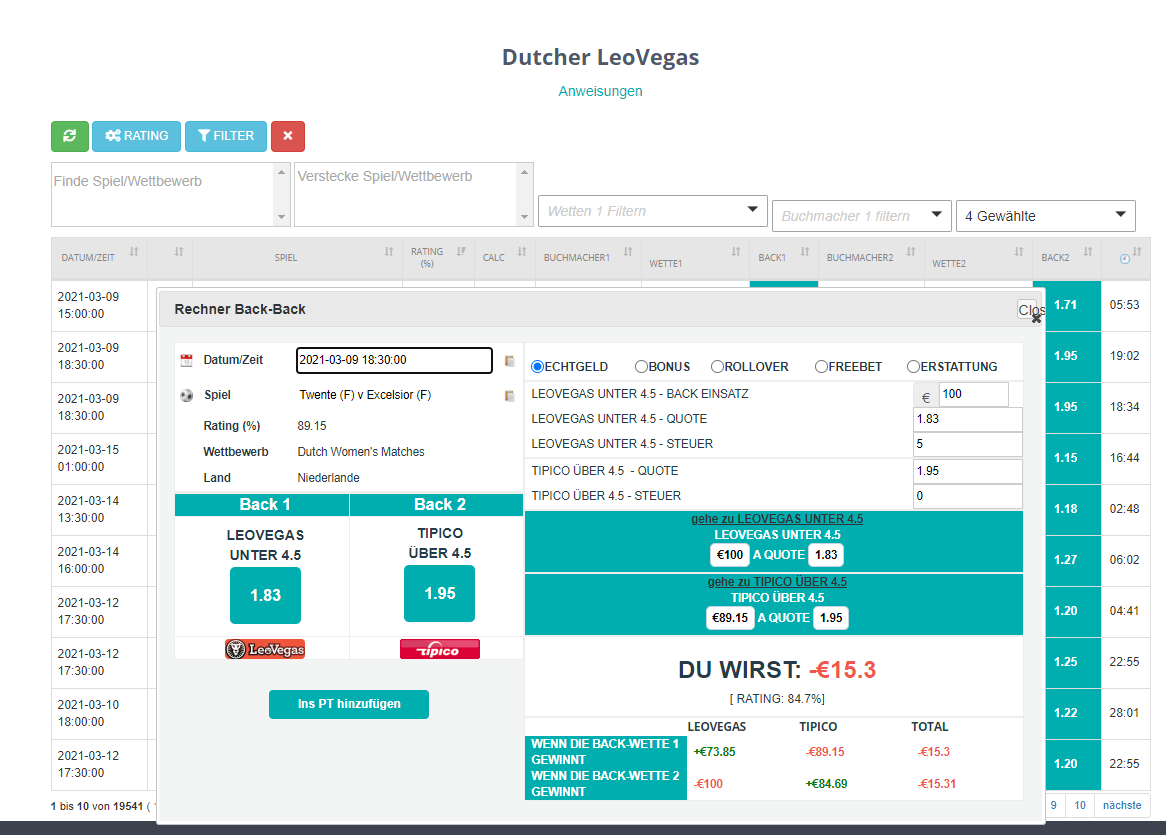Screen dimensions: 1166x835
Task: Click the large 1.83 odds tile under Back 1
Action: [x=265, y=596]
